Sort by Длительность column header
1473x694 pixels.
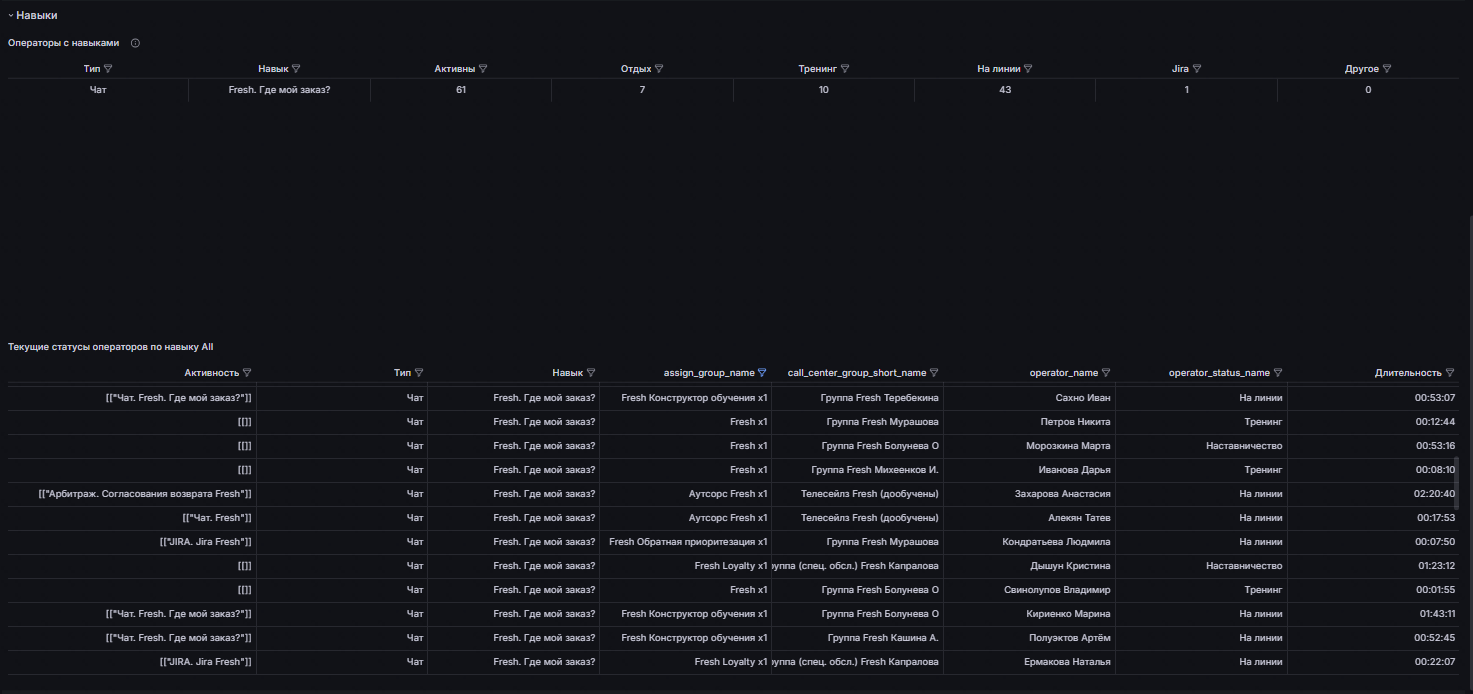[1408, 373]
